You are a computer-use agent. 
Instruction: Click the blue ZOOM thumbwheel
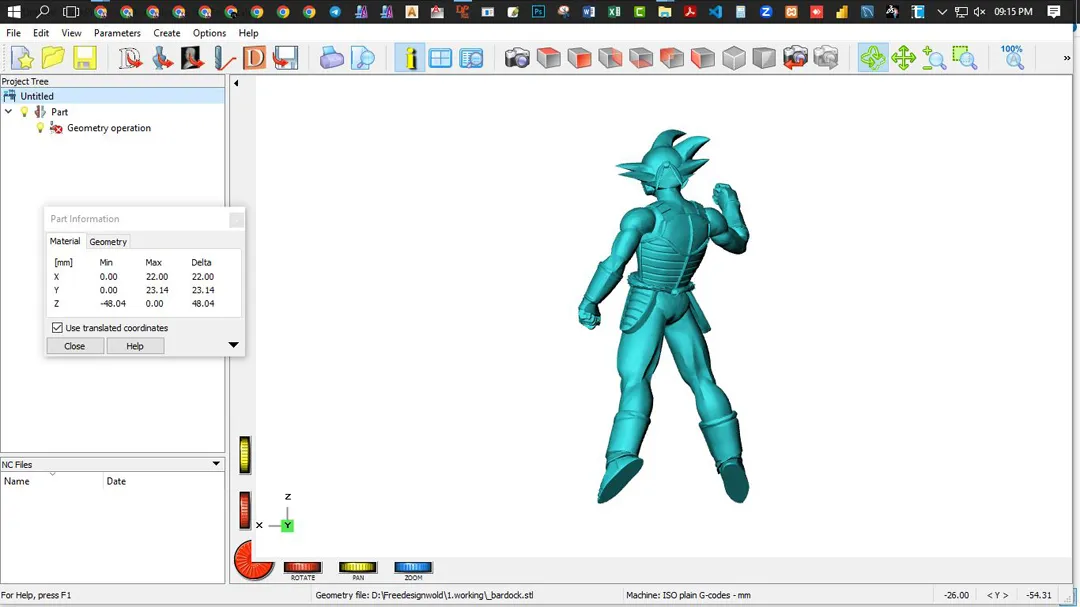pyautogui.click(x=413, y=567)
